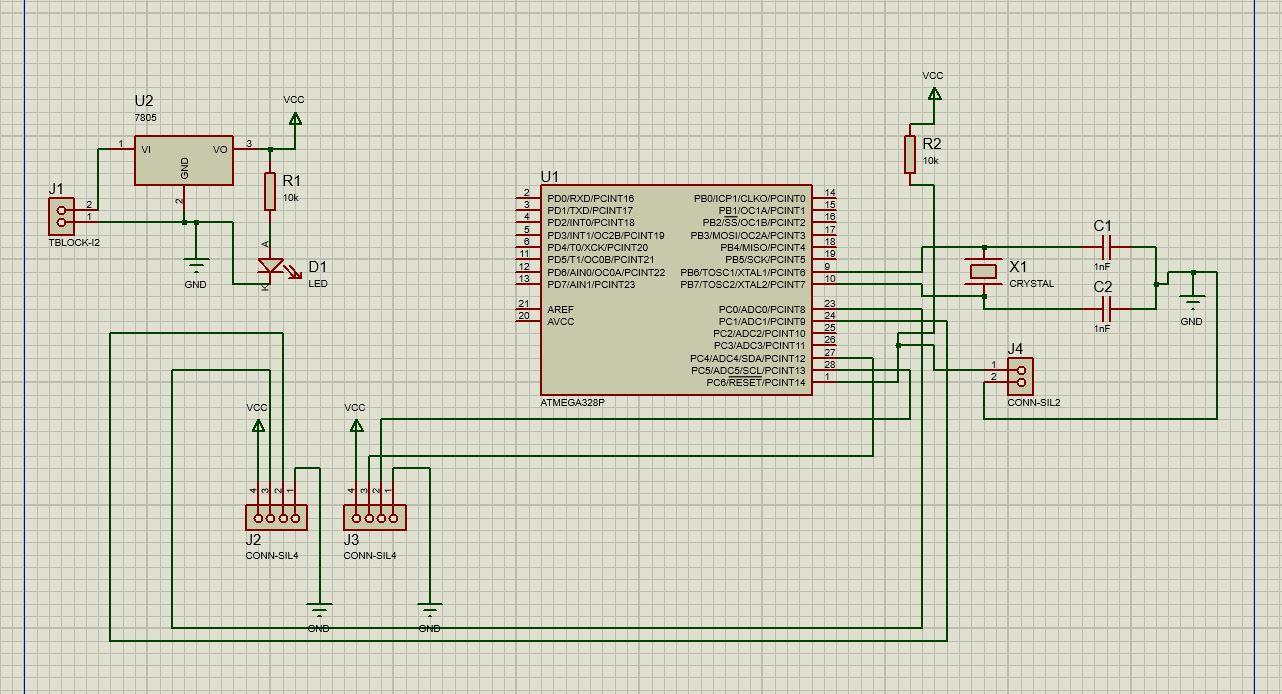Select the GND symbol below J1

[195, 265]
